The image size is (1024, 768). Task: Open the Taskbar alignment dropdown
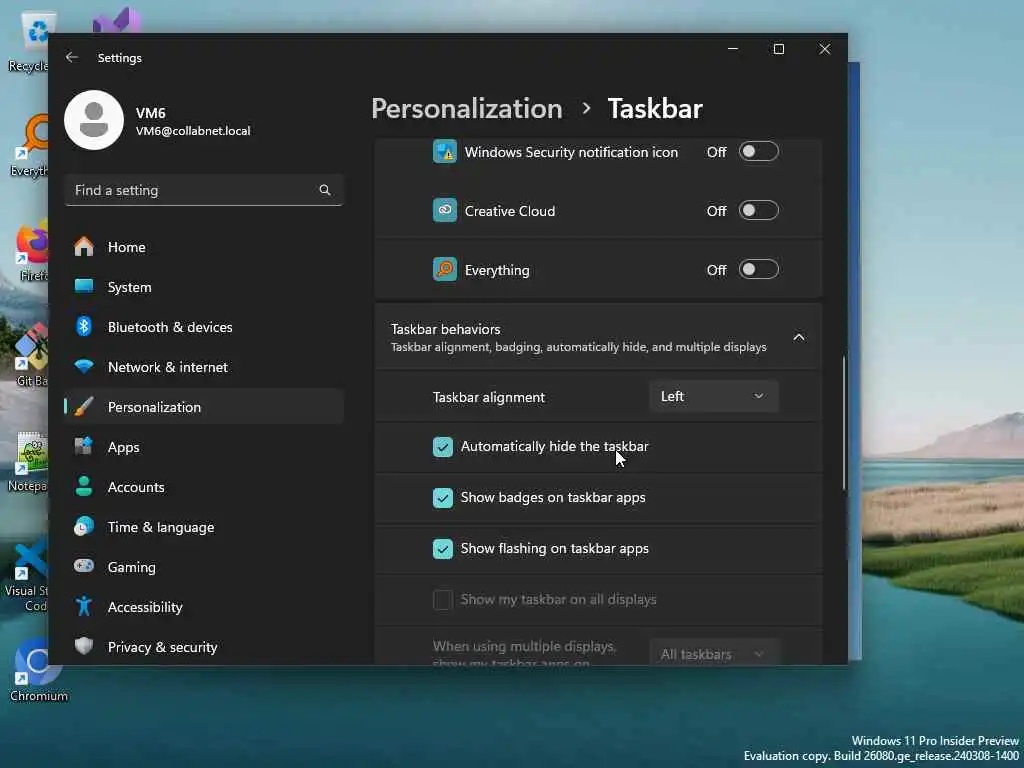(714, 396)
